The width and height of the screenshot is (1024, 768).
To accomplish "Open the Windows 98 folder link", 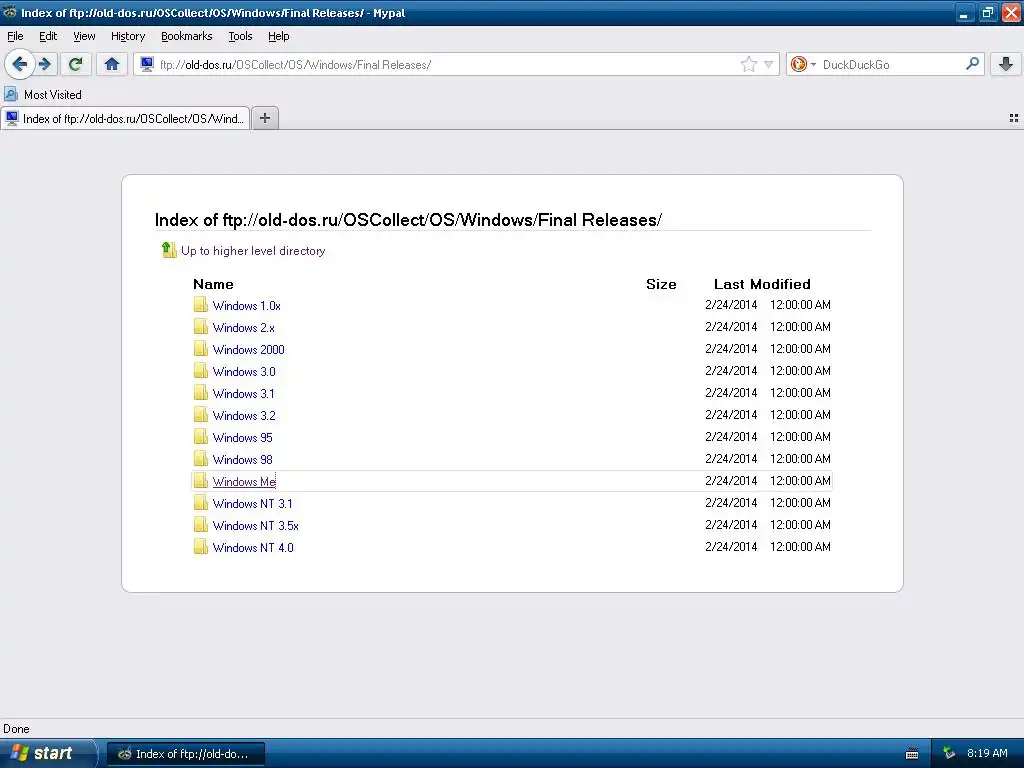I will [242, 460].
